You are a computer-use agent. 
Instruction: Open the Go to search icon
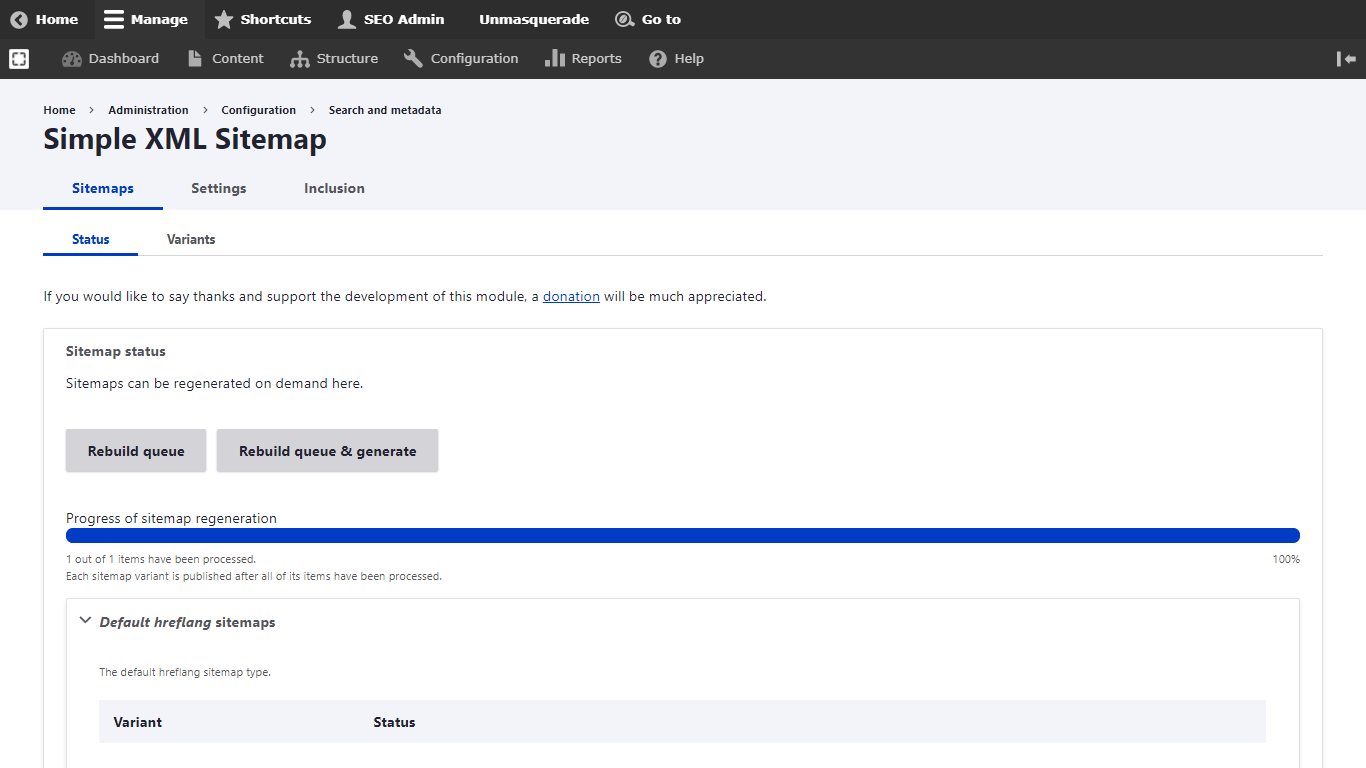(624, 19)
